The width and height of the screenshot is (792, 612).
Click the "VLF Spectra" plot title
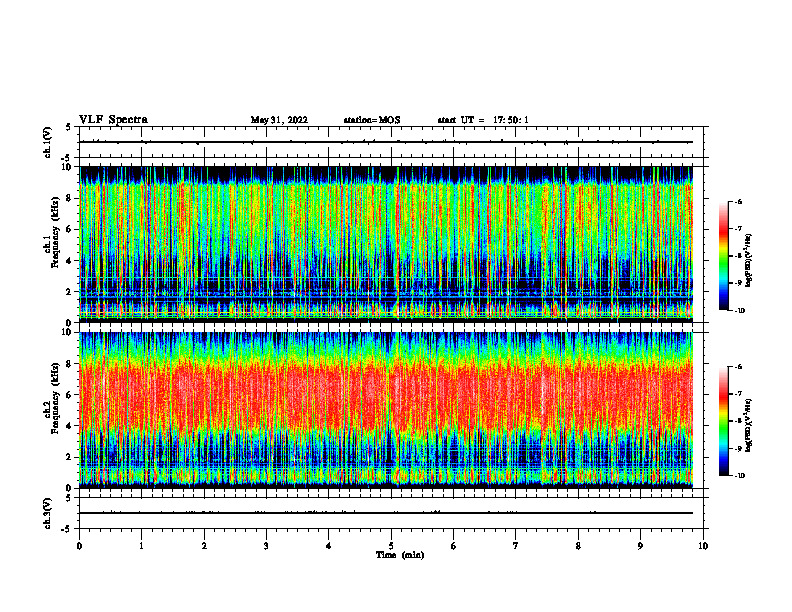(x=113, y=120)
